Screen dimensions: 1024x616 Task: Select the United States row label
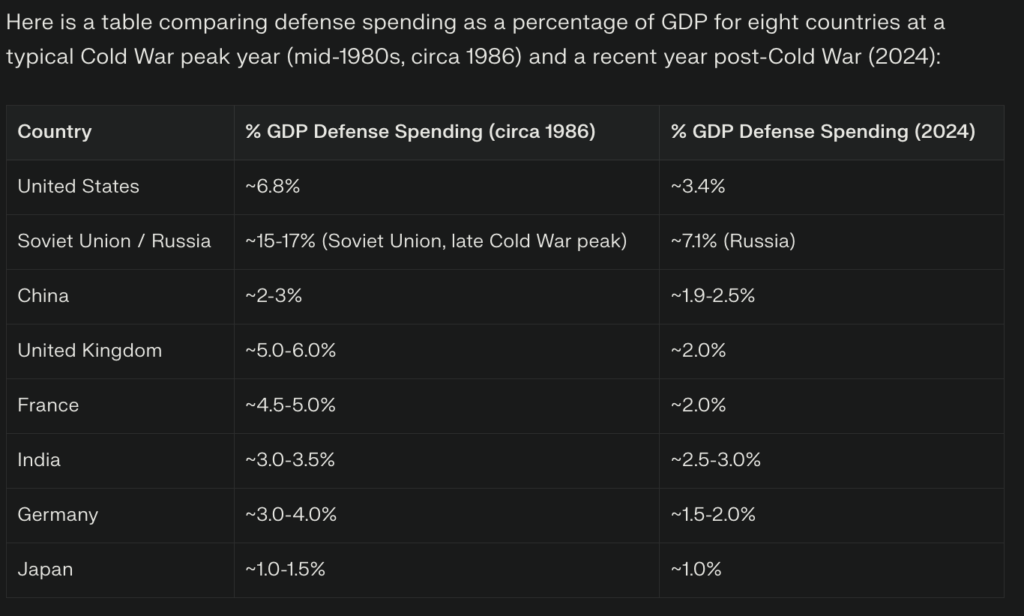click(79, 187)
